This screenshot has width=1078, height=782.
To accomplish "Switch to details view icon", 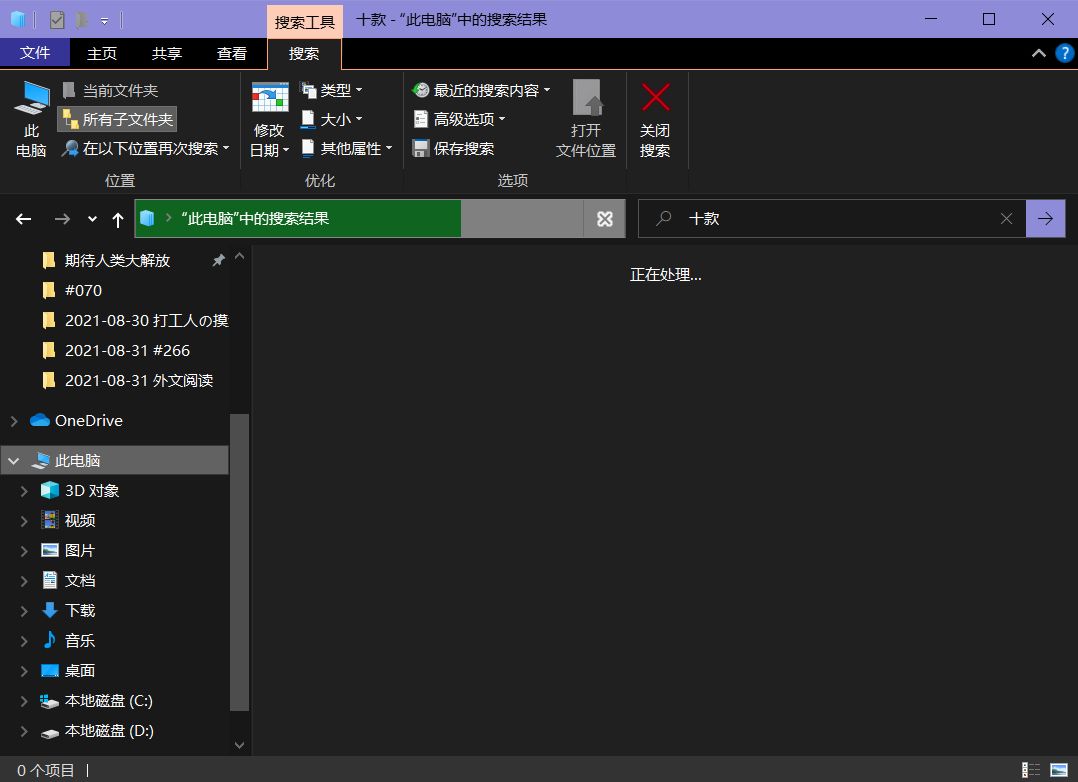I will 1030,770.
